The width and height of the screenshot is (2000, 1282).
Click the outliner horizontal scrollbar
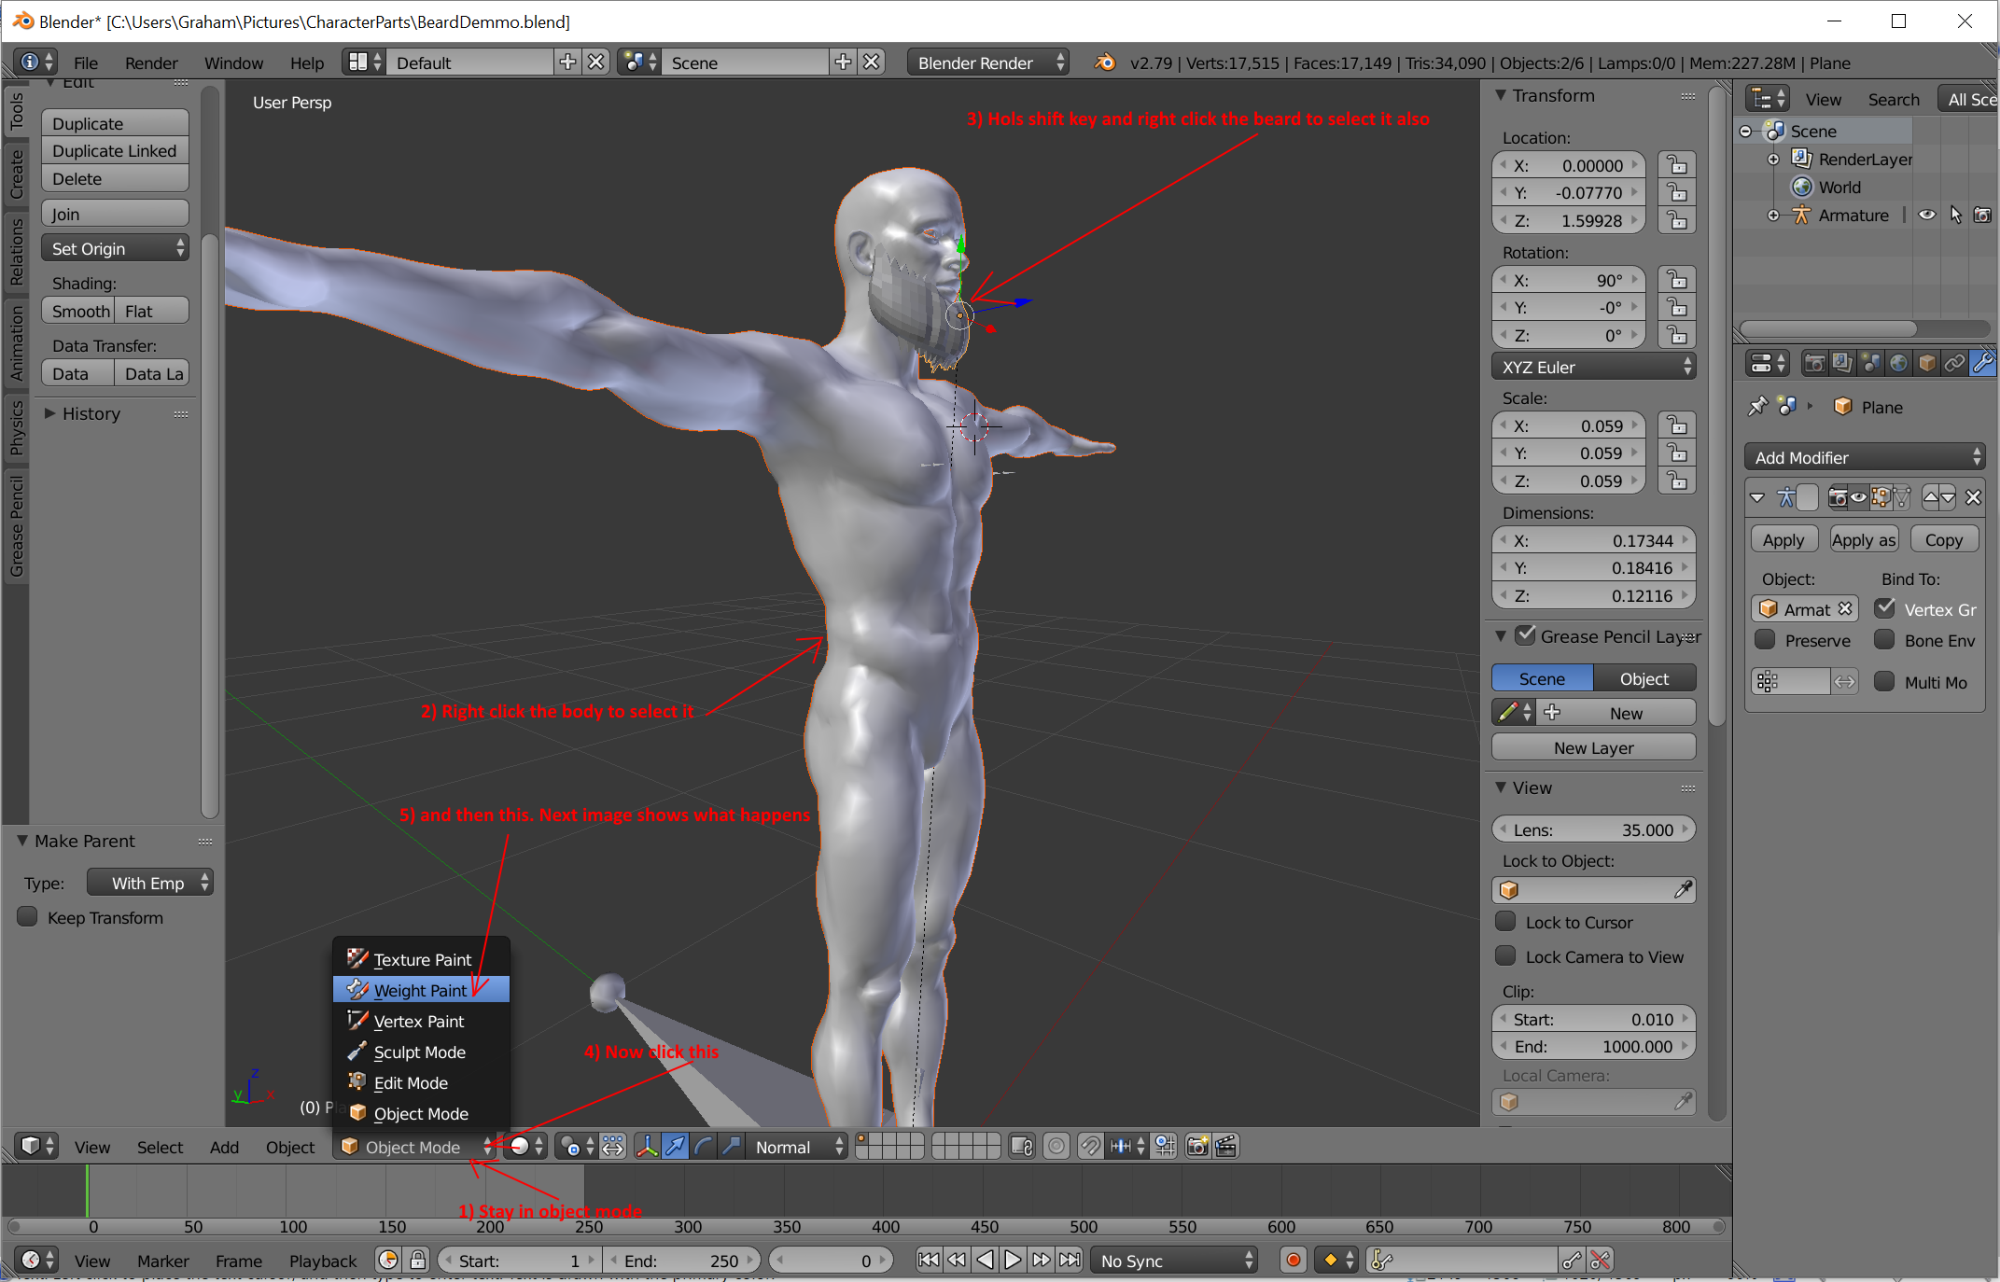click(1829, 328)
